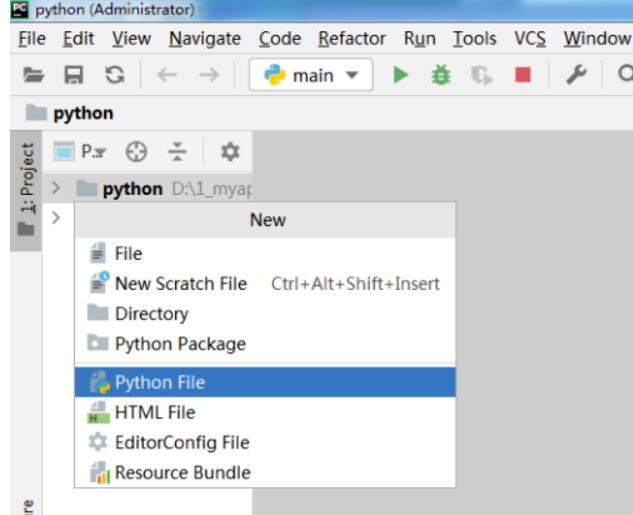The image size is (633, 515).
Task: Click the Search magnifier icon in toolbar
Action: 625,74
